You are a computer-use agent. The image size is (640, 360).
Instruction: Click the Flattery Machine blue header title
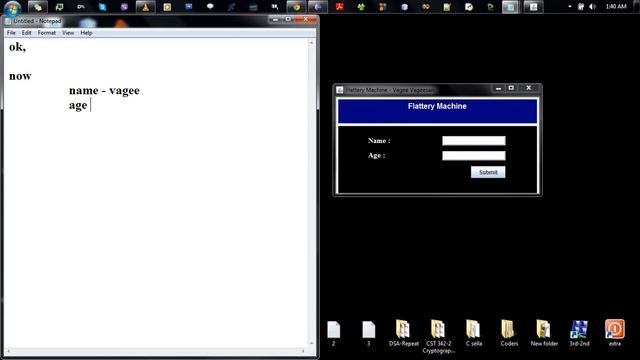pyautogui.click(x=437, y=106)
